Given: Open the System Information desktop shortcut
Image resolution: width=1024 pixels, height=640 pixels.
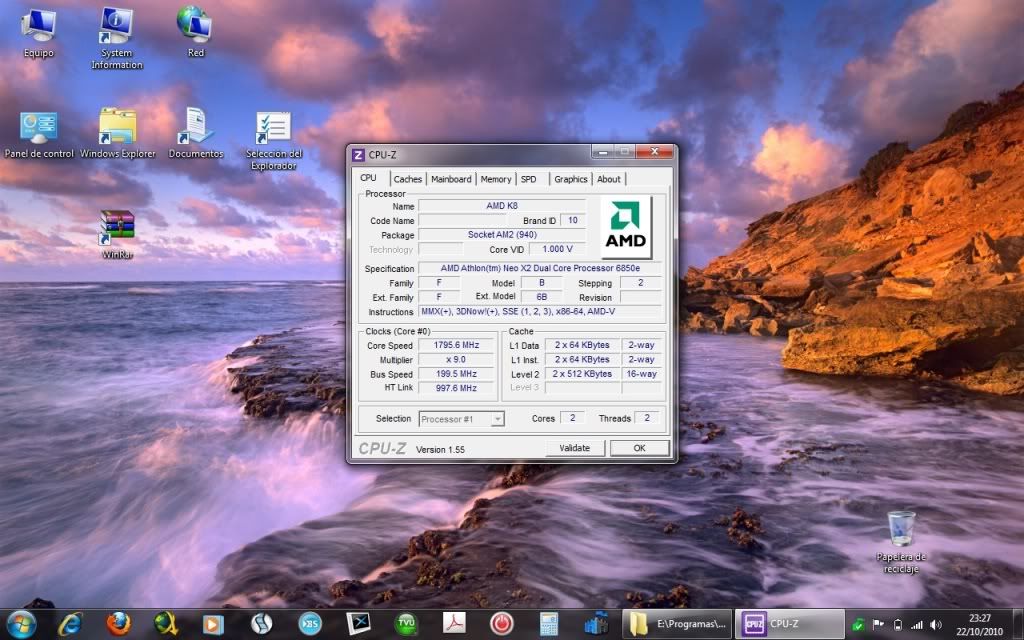Looking at the screenshot, I should pos(117,38).
